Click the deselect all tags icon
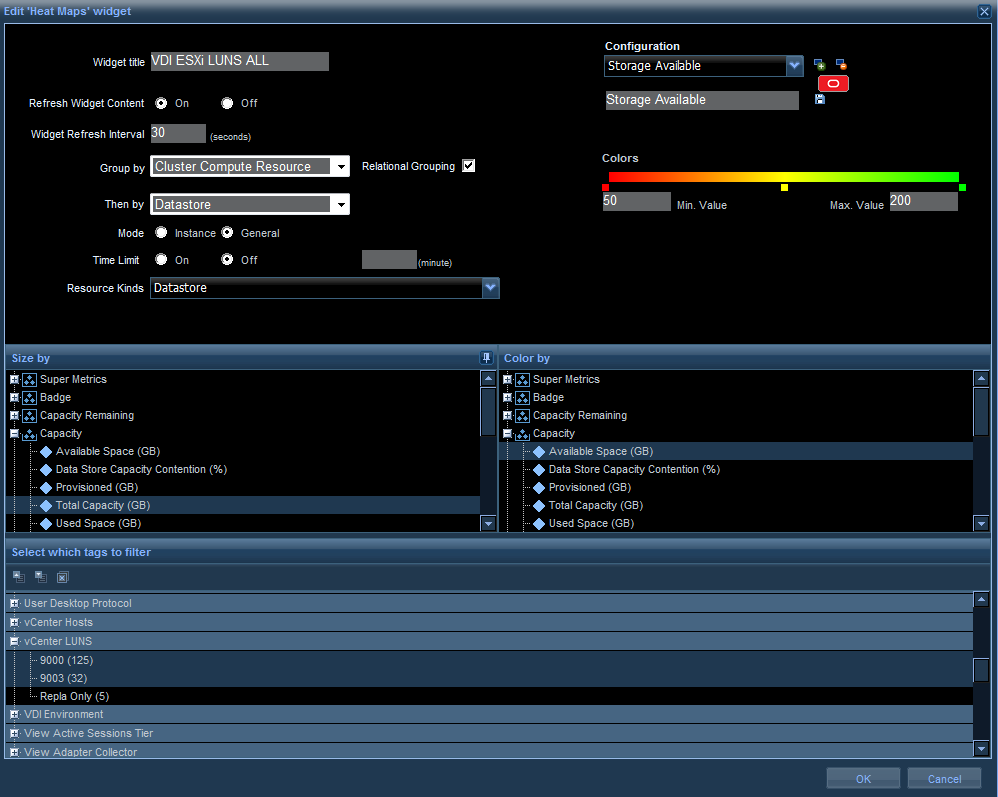 [x=62, y=577]
